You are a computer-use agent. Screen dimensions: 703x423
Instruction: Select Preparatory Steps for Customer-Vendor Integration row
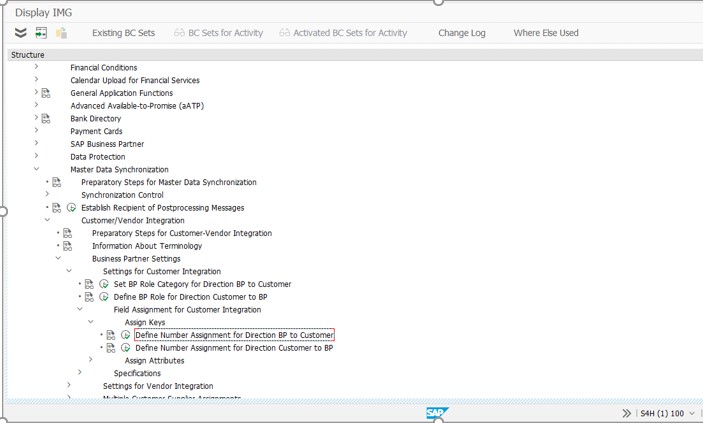pyautogui.click(x=182, y=233)
